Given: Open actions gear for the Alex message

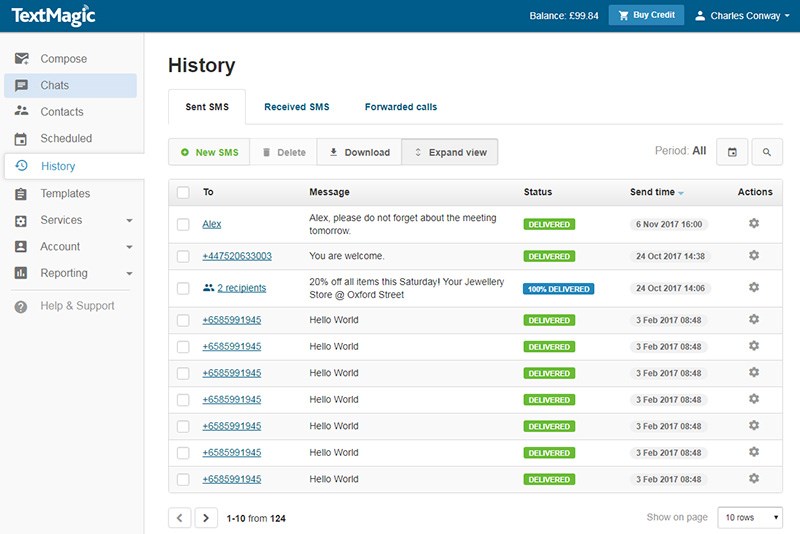Looking at the screenshot, I should [754, 223].
